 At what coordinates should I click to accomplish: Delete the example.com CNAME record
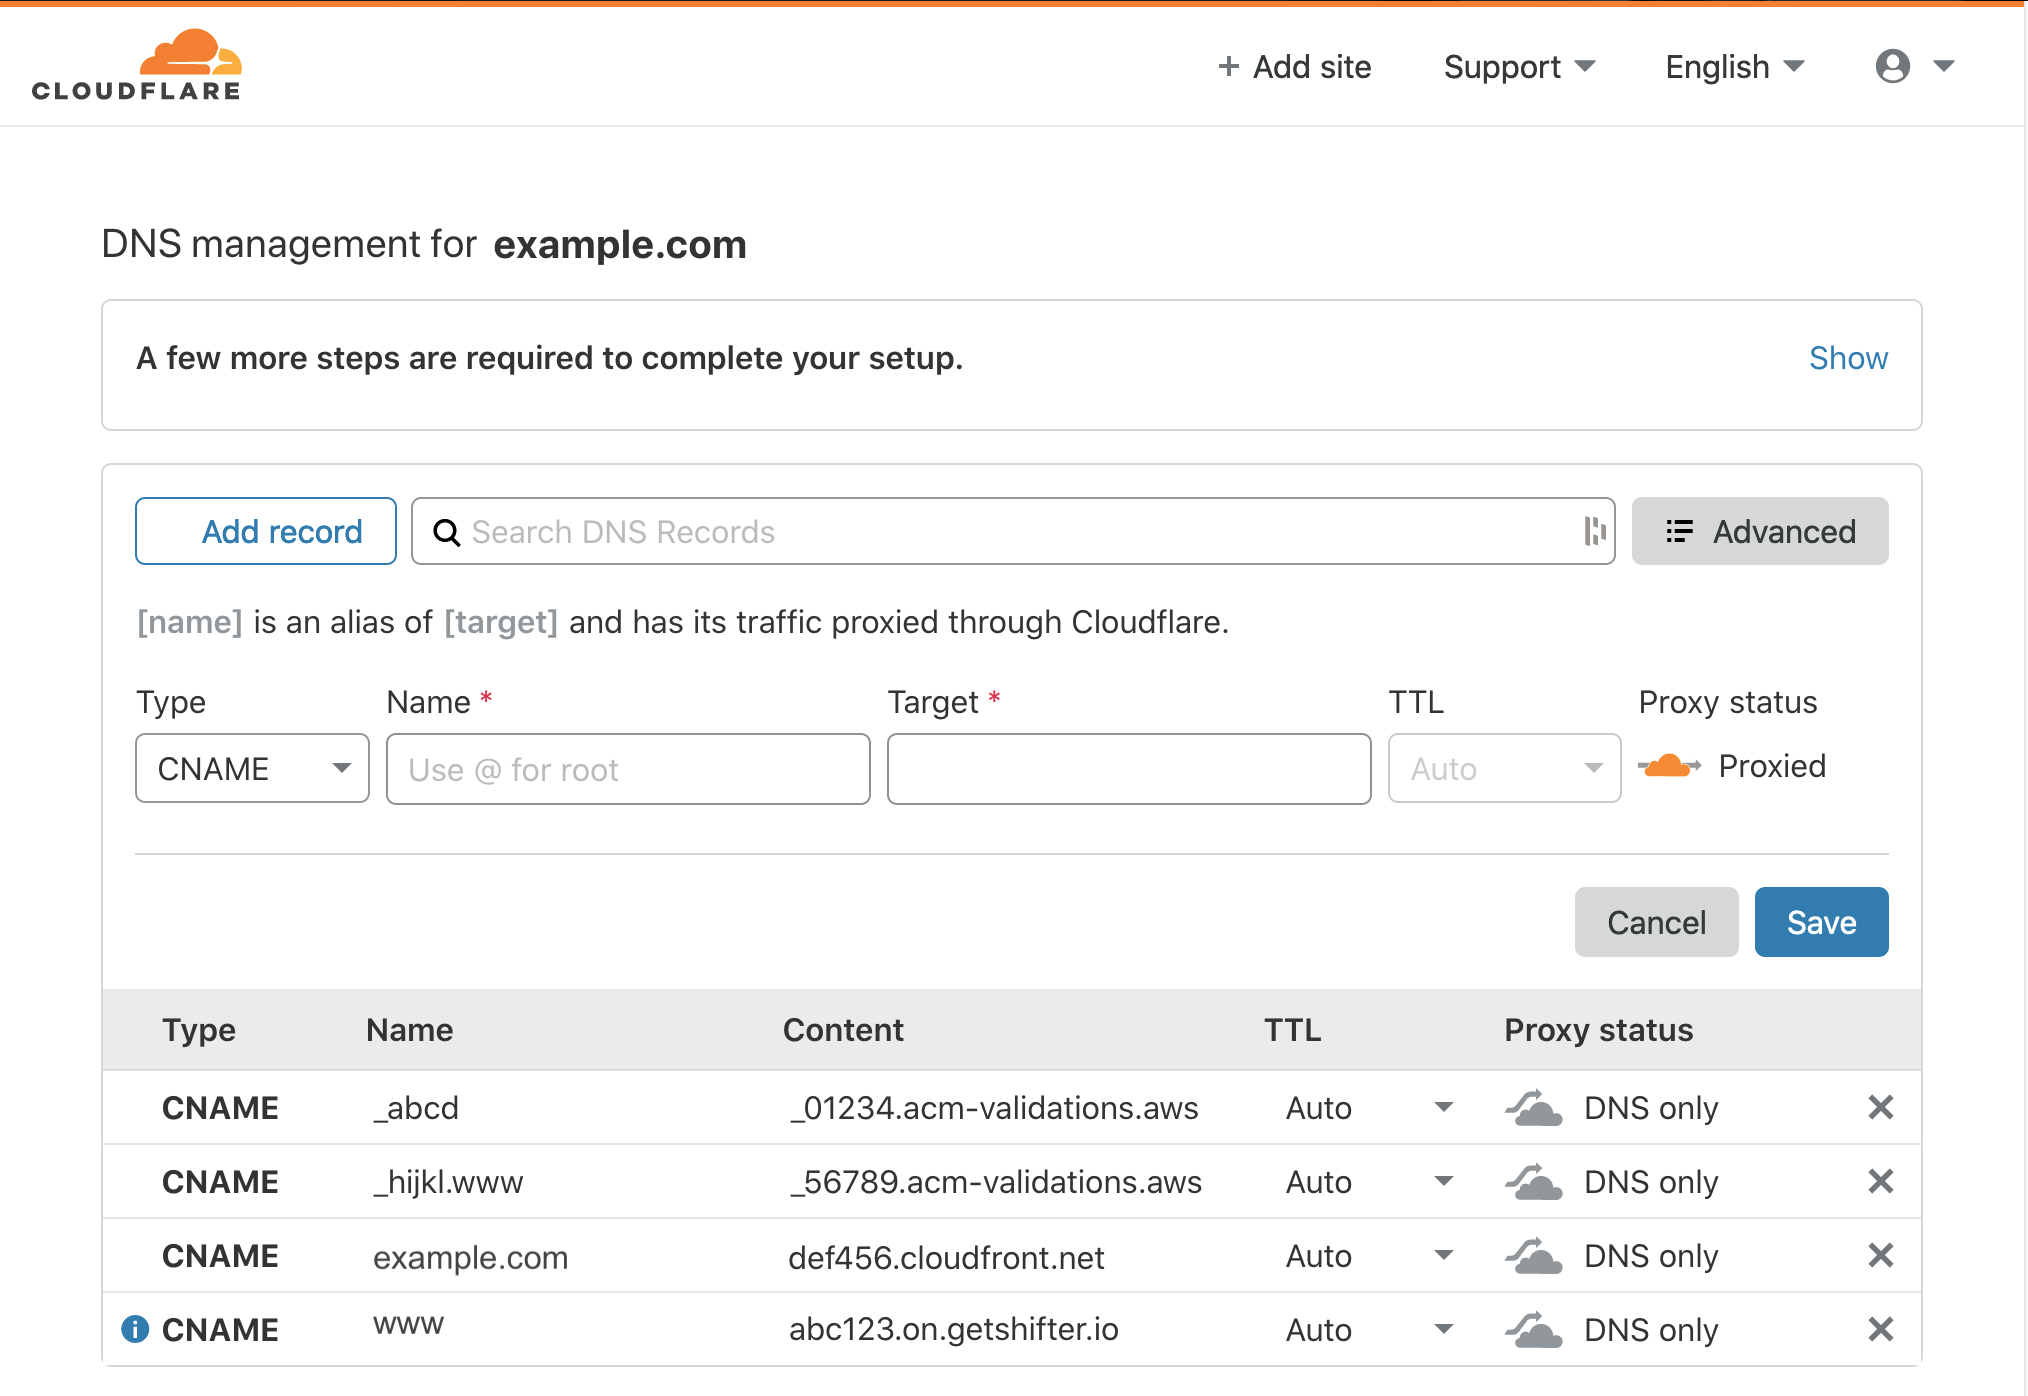(1880, 1255)
